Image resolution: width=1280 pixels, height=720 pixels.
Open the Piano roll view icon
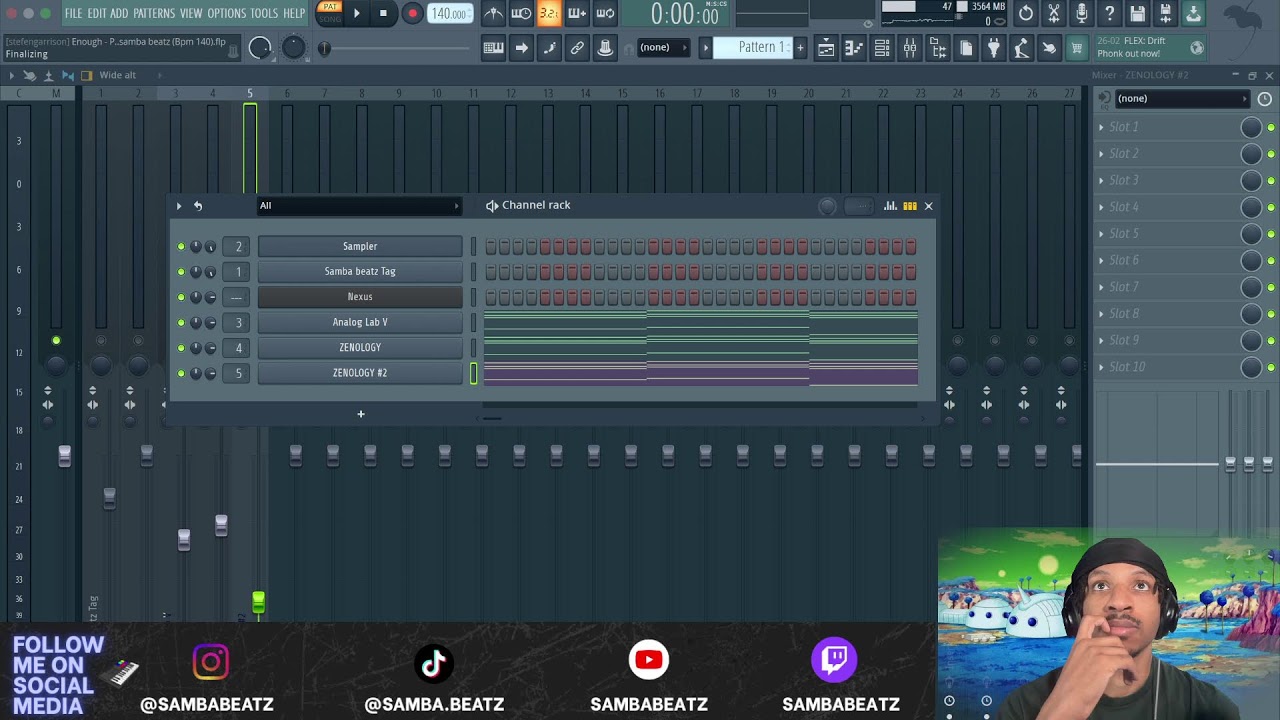854,47
